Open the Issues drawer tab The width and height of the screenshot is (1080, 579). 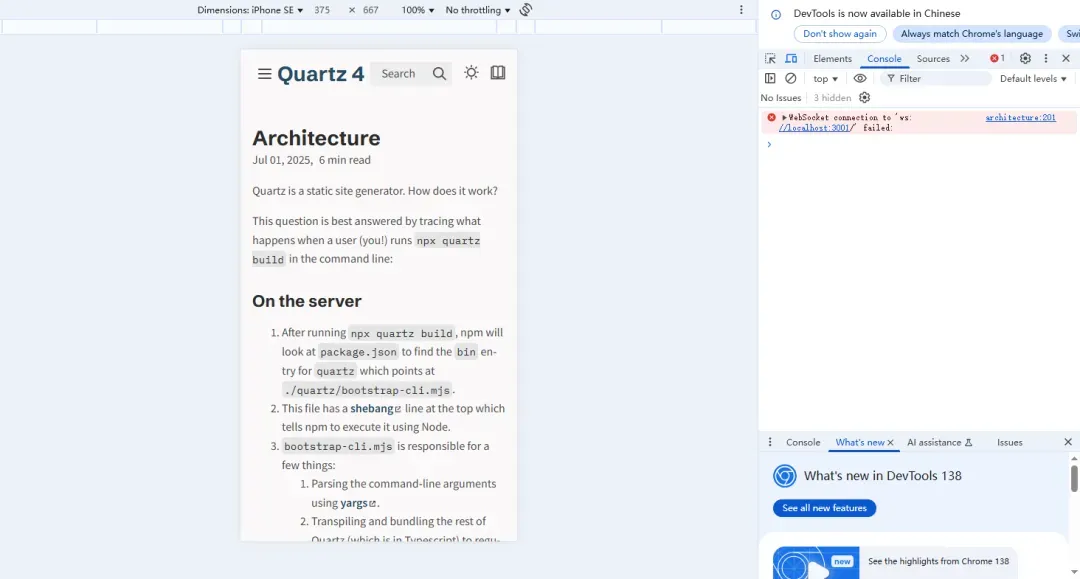click(1010, 442)
